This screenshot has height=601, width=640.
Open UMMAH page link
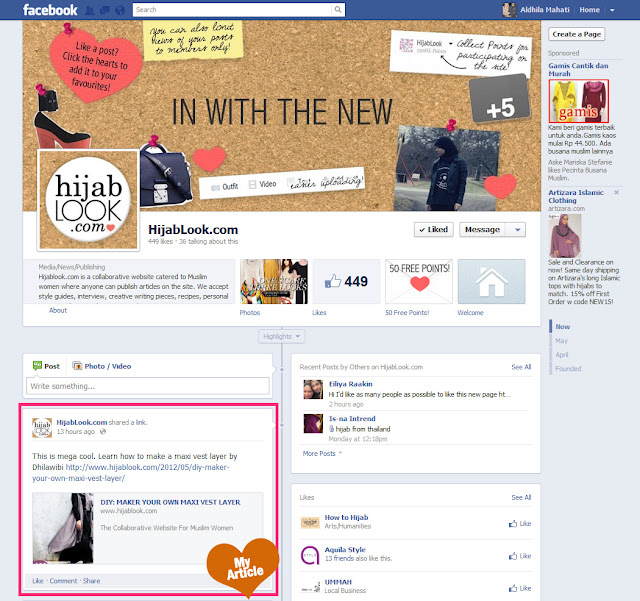(338, 582)
